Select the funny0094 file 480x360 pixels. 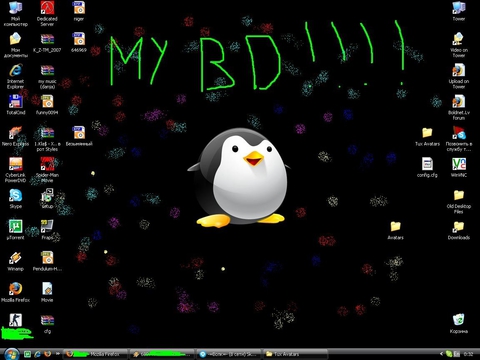[47, 105]
